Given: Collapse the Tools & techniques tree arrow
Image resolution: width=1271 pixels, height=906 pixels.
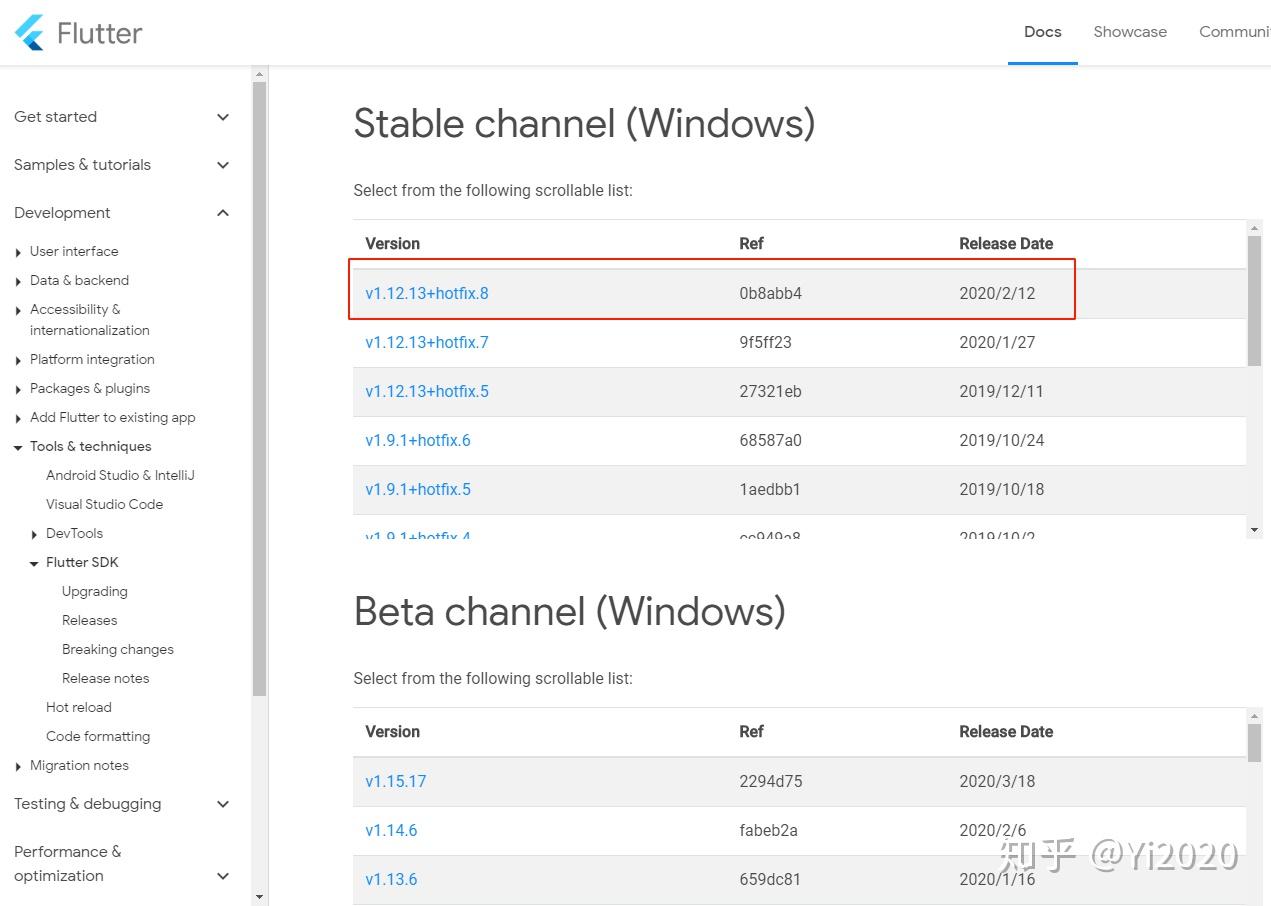Looking at the screenshot, I should click(18, 447).
